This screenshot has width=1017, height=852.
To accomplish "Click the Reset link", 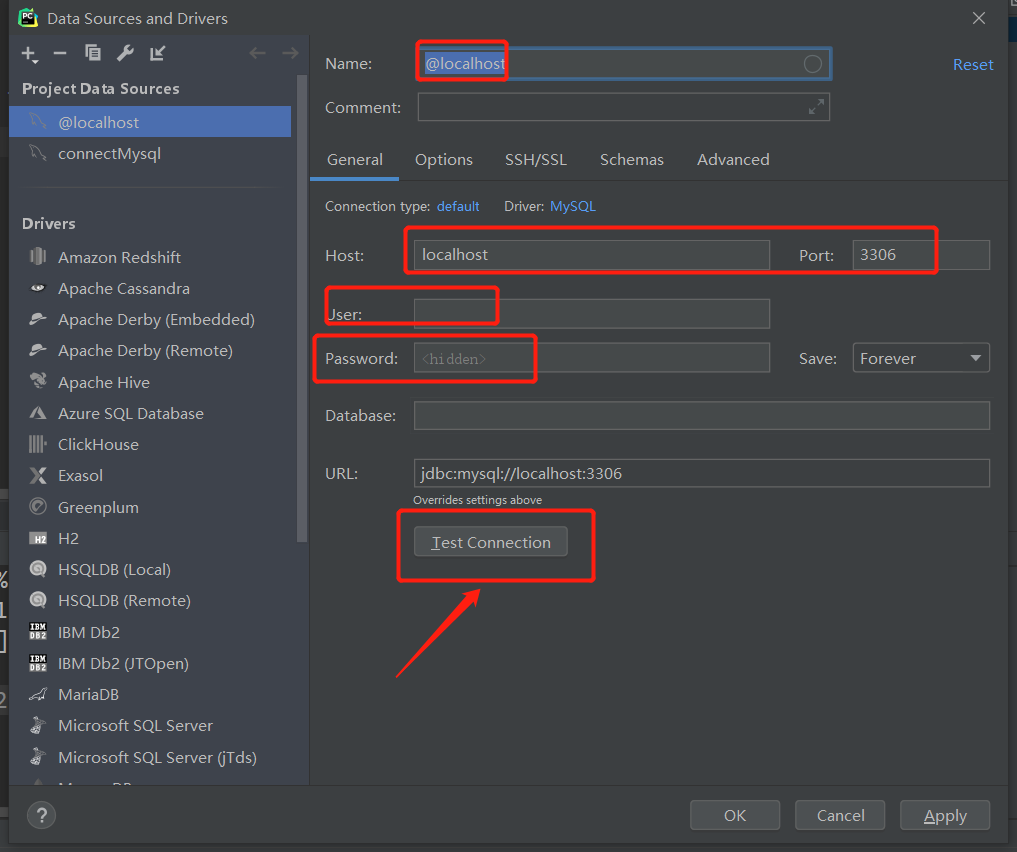I will tap(973, 65).
